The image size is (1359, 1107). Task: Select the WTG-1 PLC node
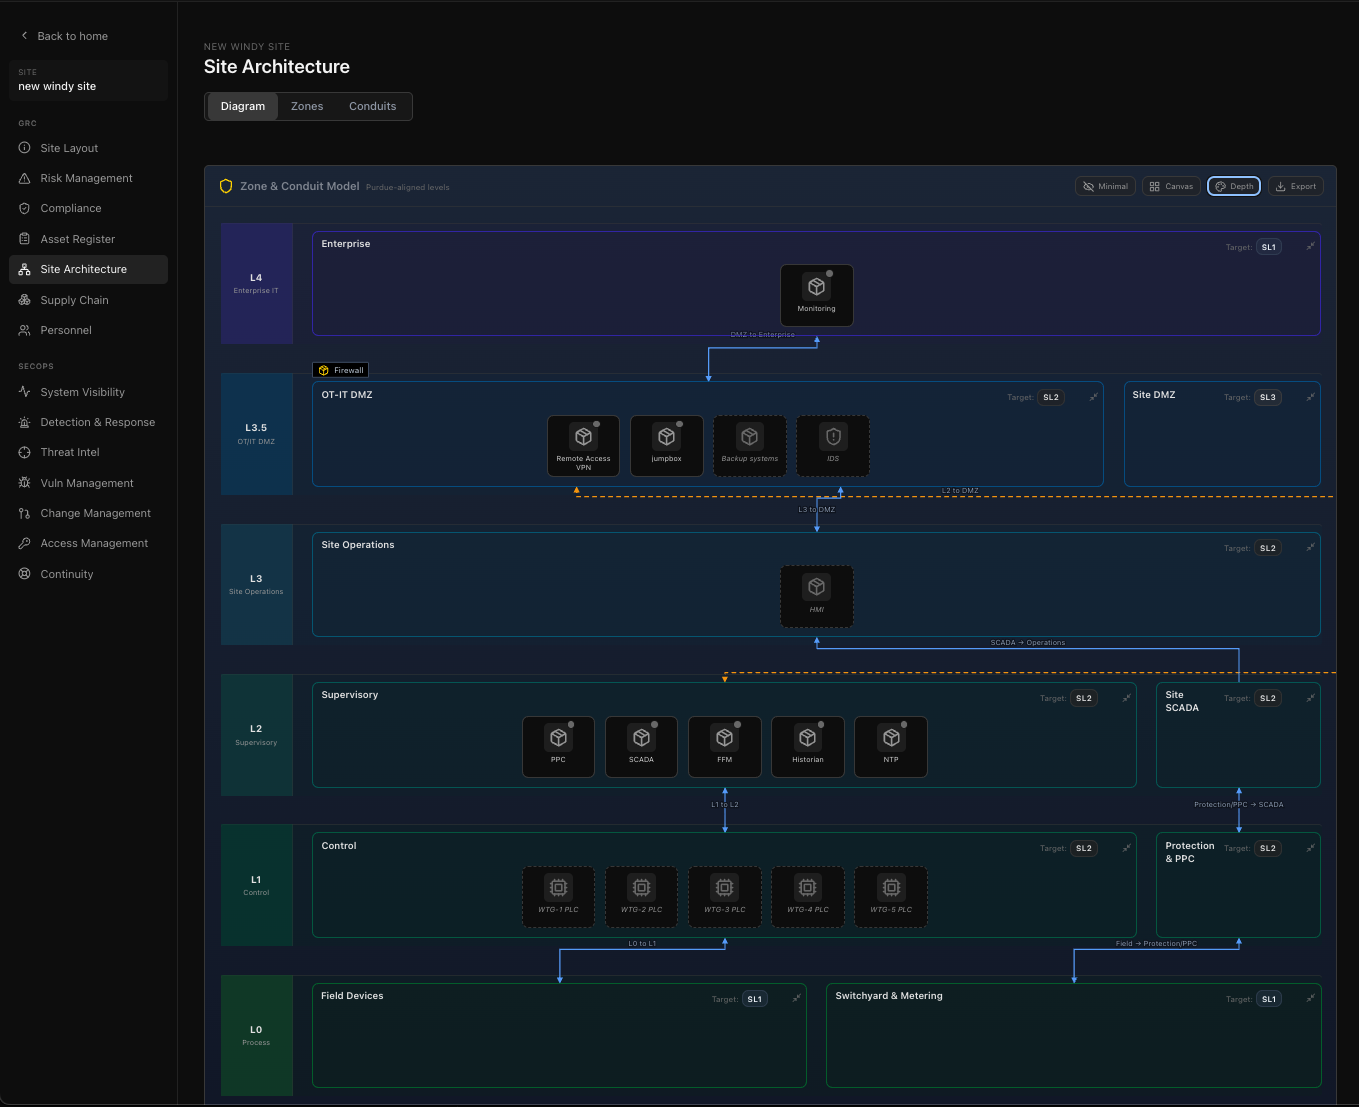558,897
